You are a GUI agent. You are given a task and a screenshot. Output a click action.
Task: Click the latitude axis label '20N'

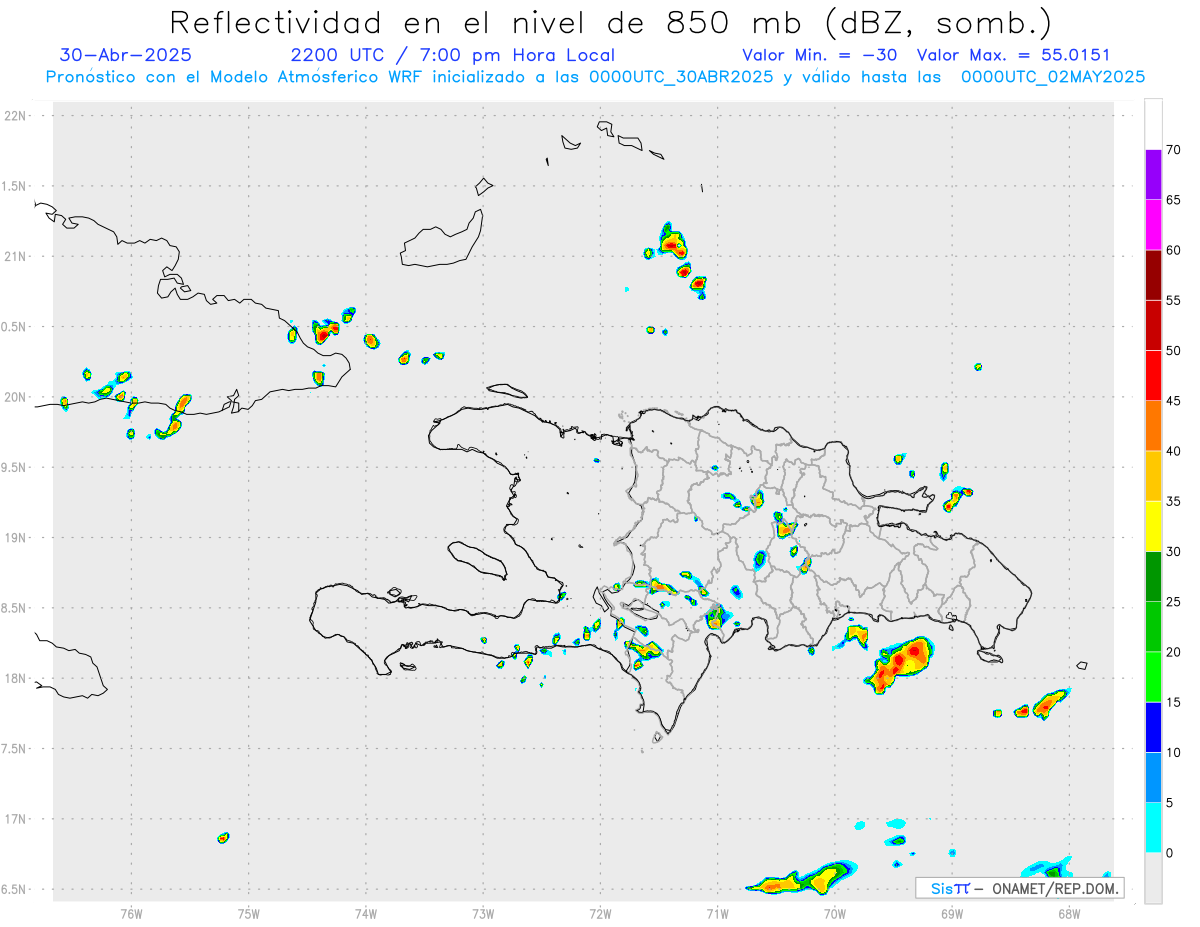[x=15, y=397]
